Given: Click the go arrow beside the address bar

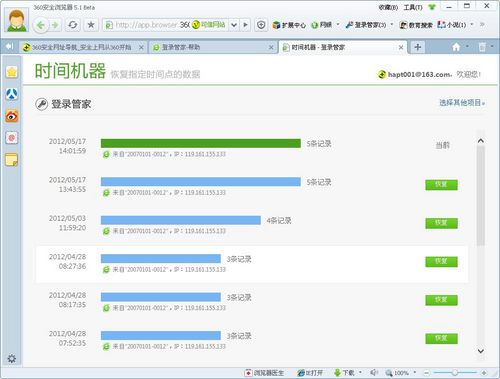Looking at the screenshot, I should (245, 25).
